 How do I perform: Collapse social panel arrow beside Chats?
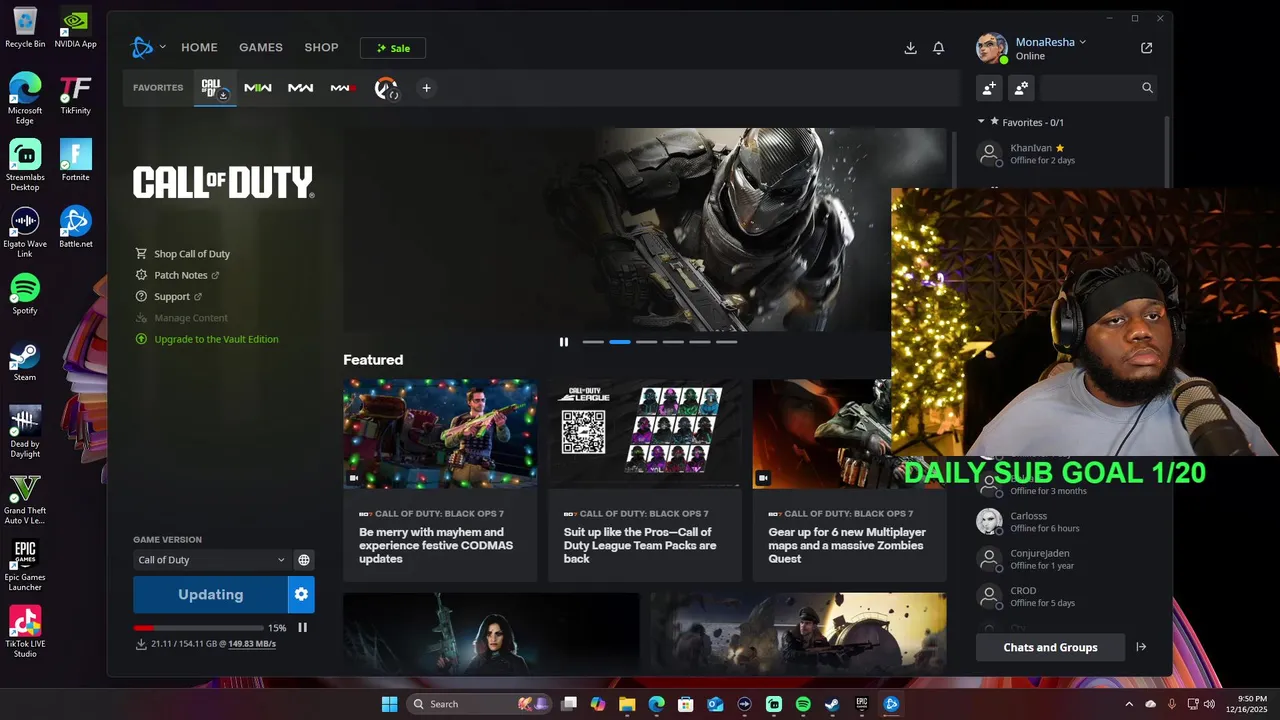point(1141,647)
